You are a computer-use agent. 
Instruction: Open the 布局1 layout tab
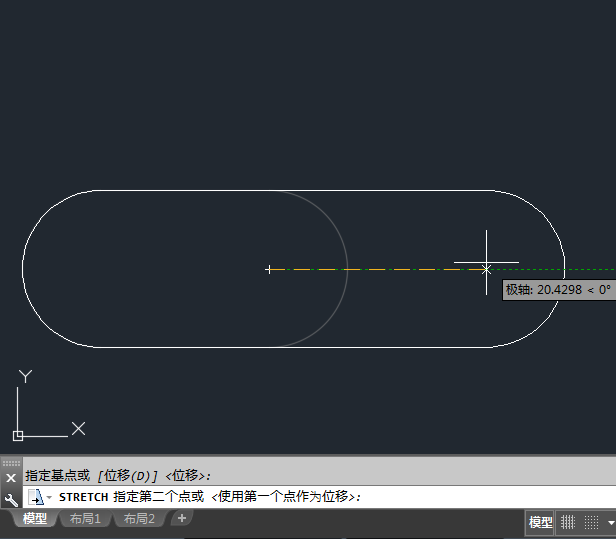[85, 519]
